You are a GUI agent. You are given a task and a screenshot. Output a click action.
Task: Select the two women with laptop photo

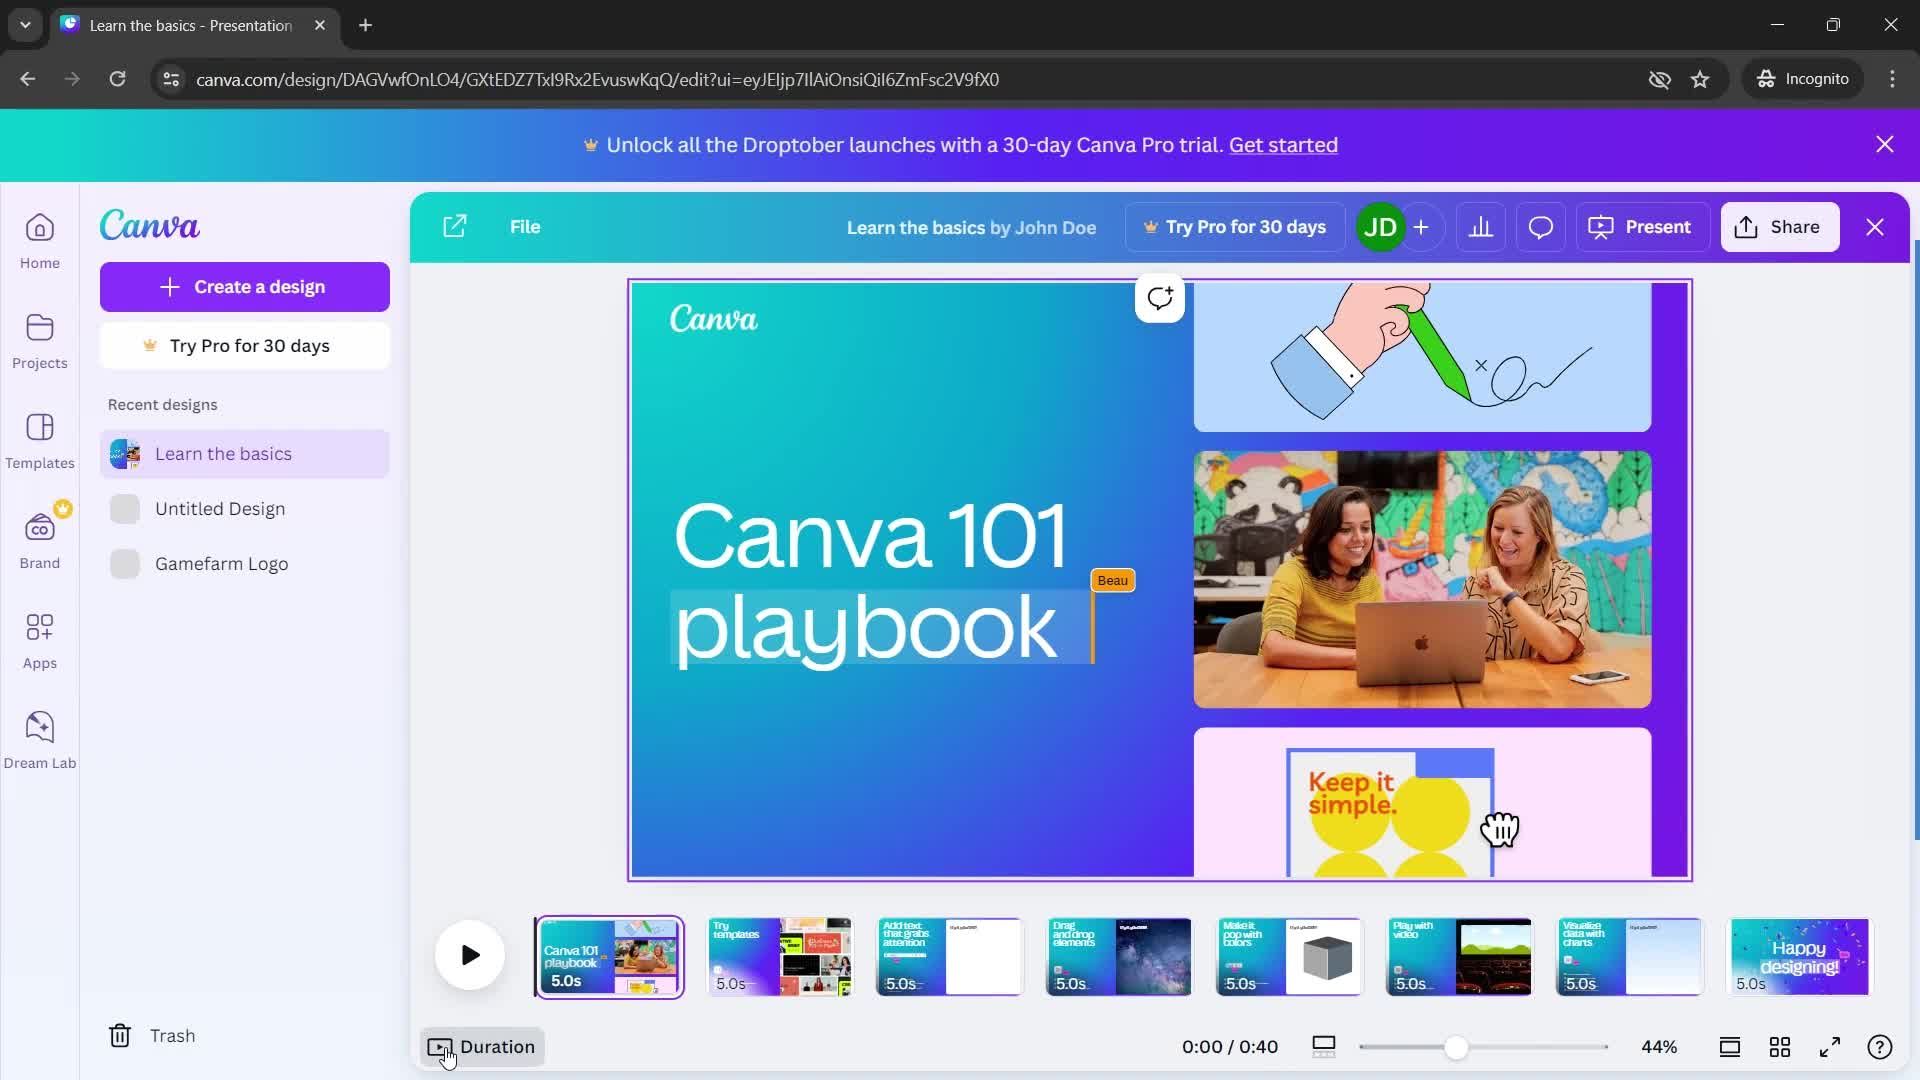(x=1422, y=579)
